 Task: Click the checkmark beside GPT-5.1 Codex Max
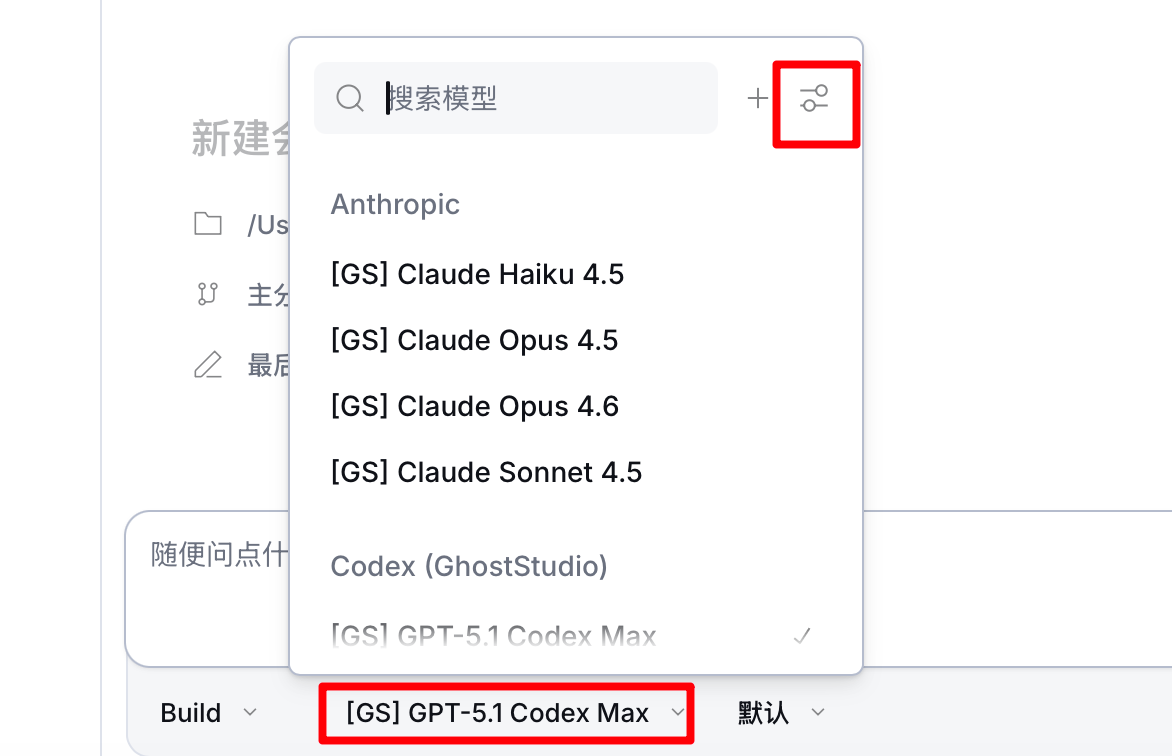pos(801,635)
